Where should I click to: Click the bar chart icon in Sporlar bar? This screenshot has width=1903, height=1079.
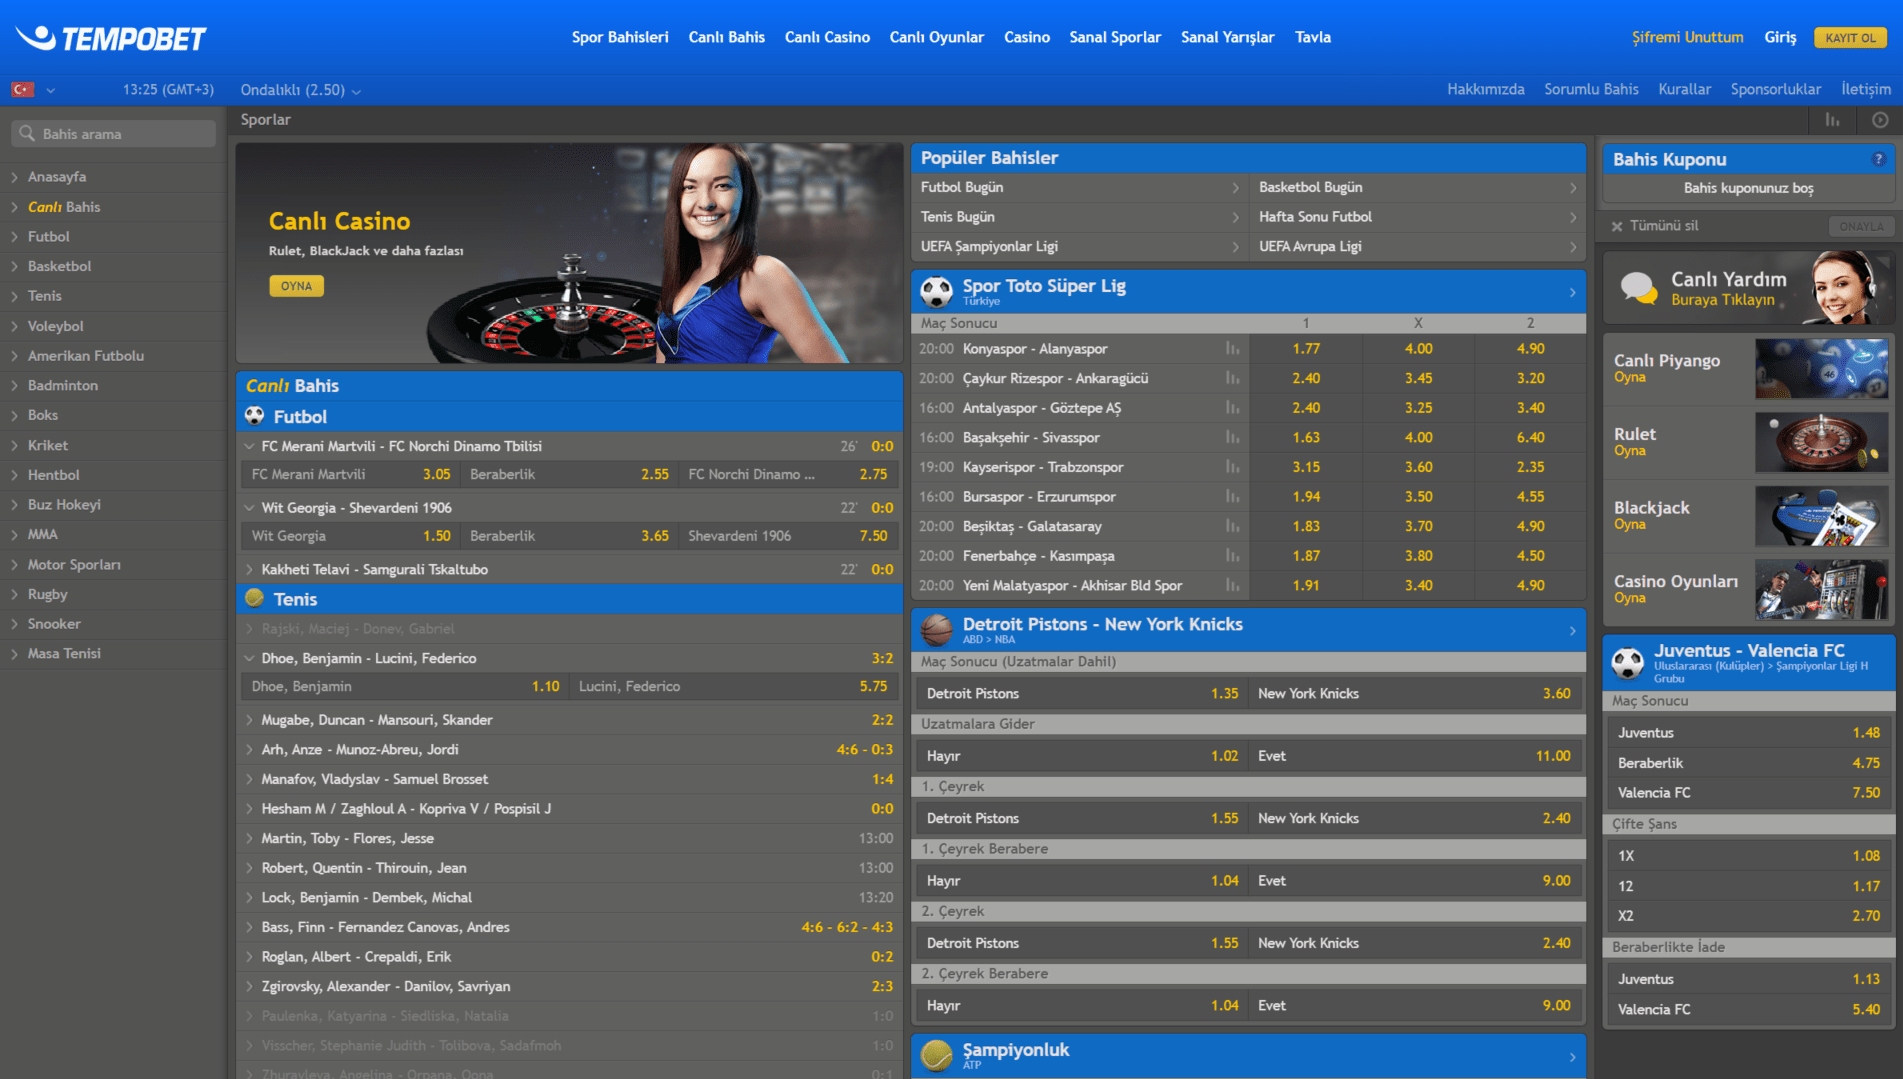tap(1832, 120)
